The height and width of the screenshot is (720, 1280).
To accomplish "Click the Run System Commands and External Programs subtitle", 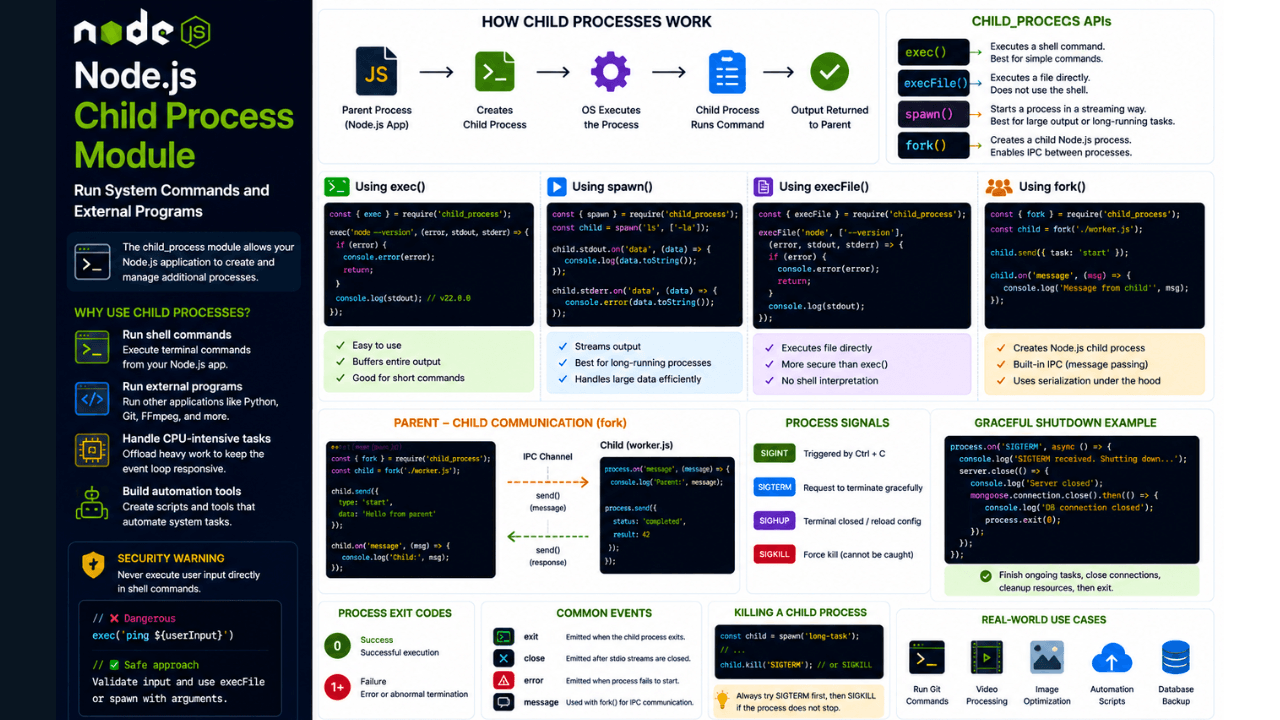I will pyautogui.click(x=172, y=201).
